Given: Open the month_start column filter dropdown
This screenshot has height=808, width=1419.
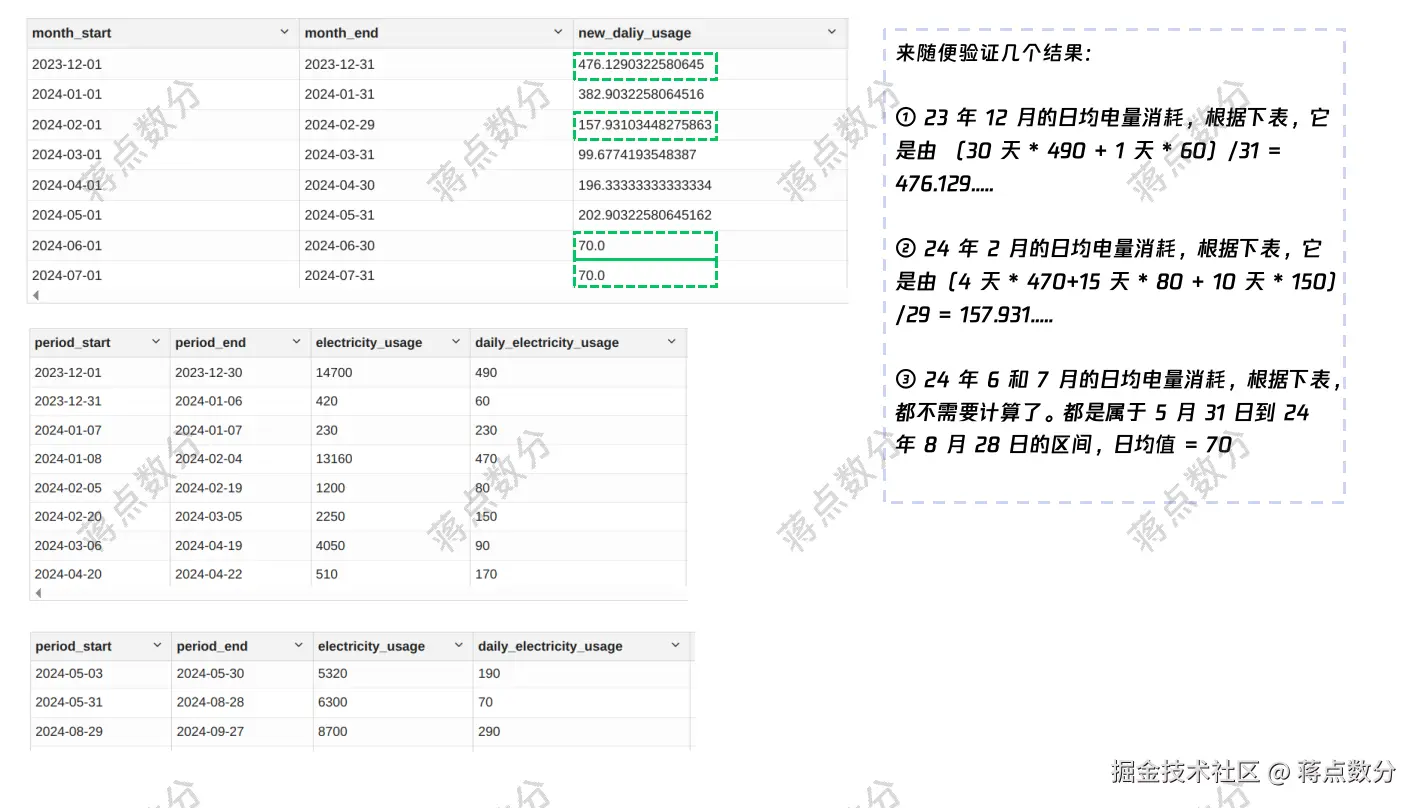Looking at the screenshot, I should tap(284, 32).
